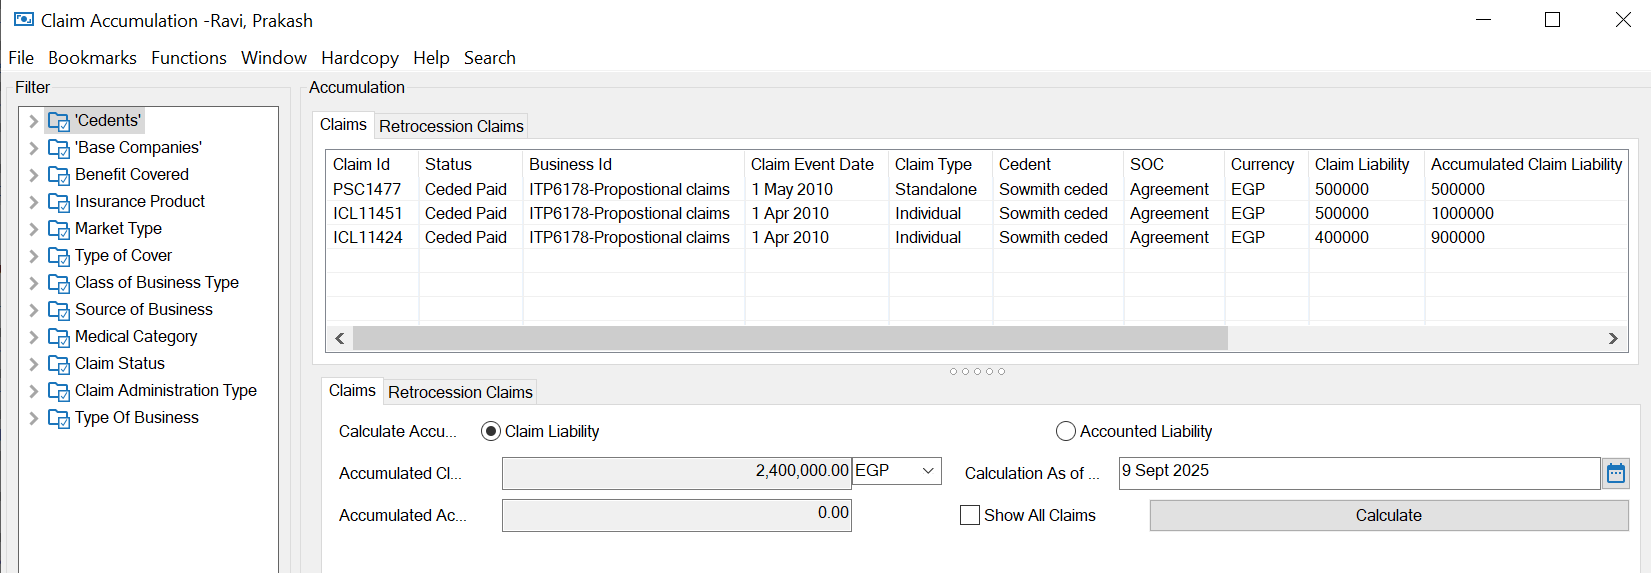Select the Claim Liability radio button
The width and height of the screenshot is (1651, 573).
click(x=491, y=431)
